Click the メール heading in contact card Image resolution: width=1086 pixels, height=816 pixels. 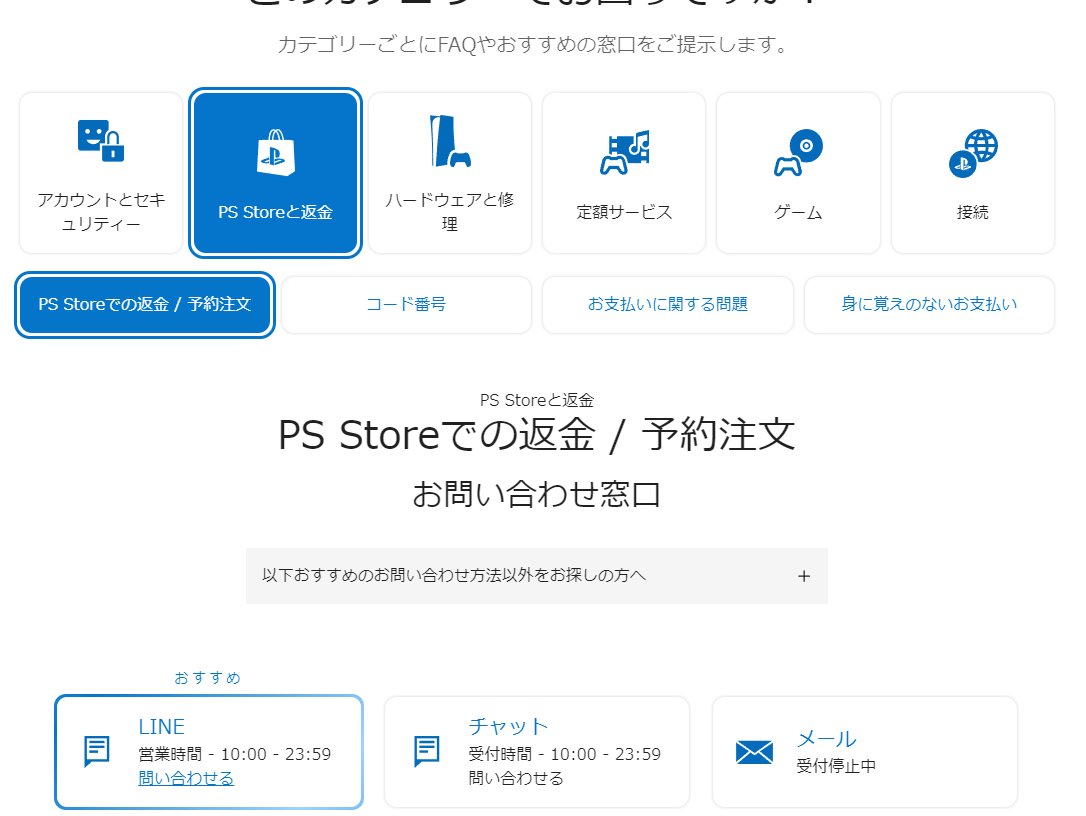pyautogui.click(x=826, y=739)
